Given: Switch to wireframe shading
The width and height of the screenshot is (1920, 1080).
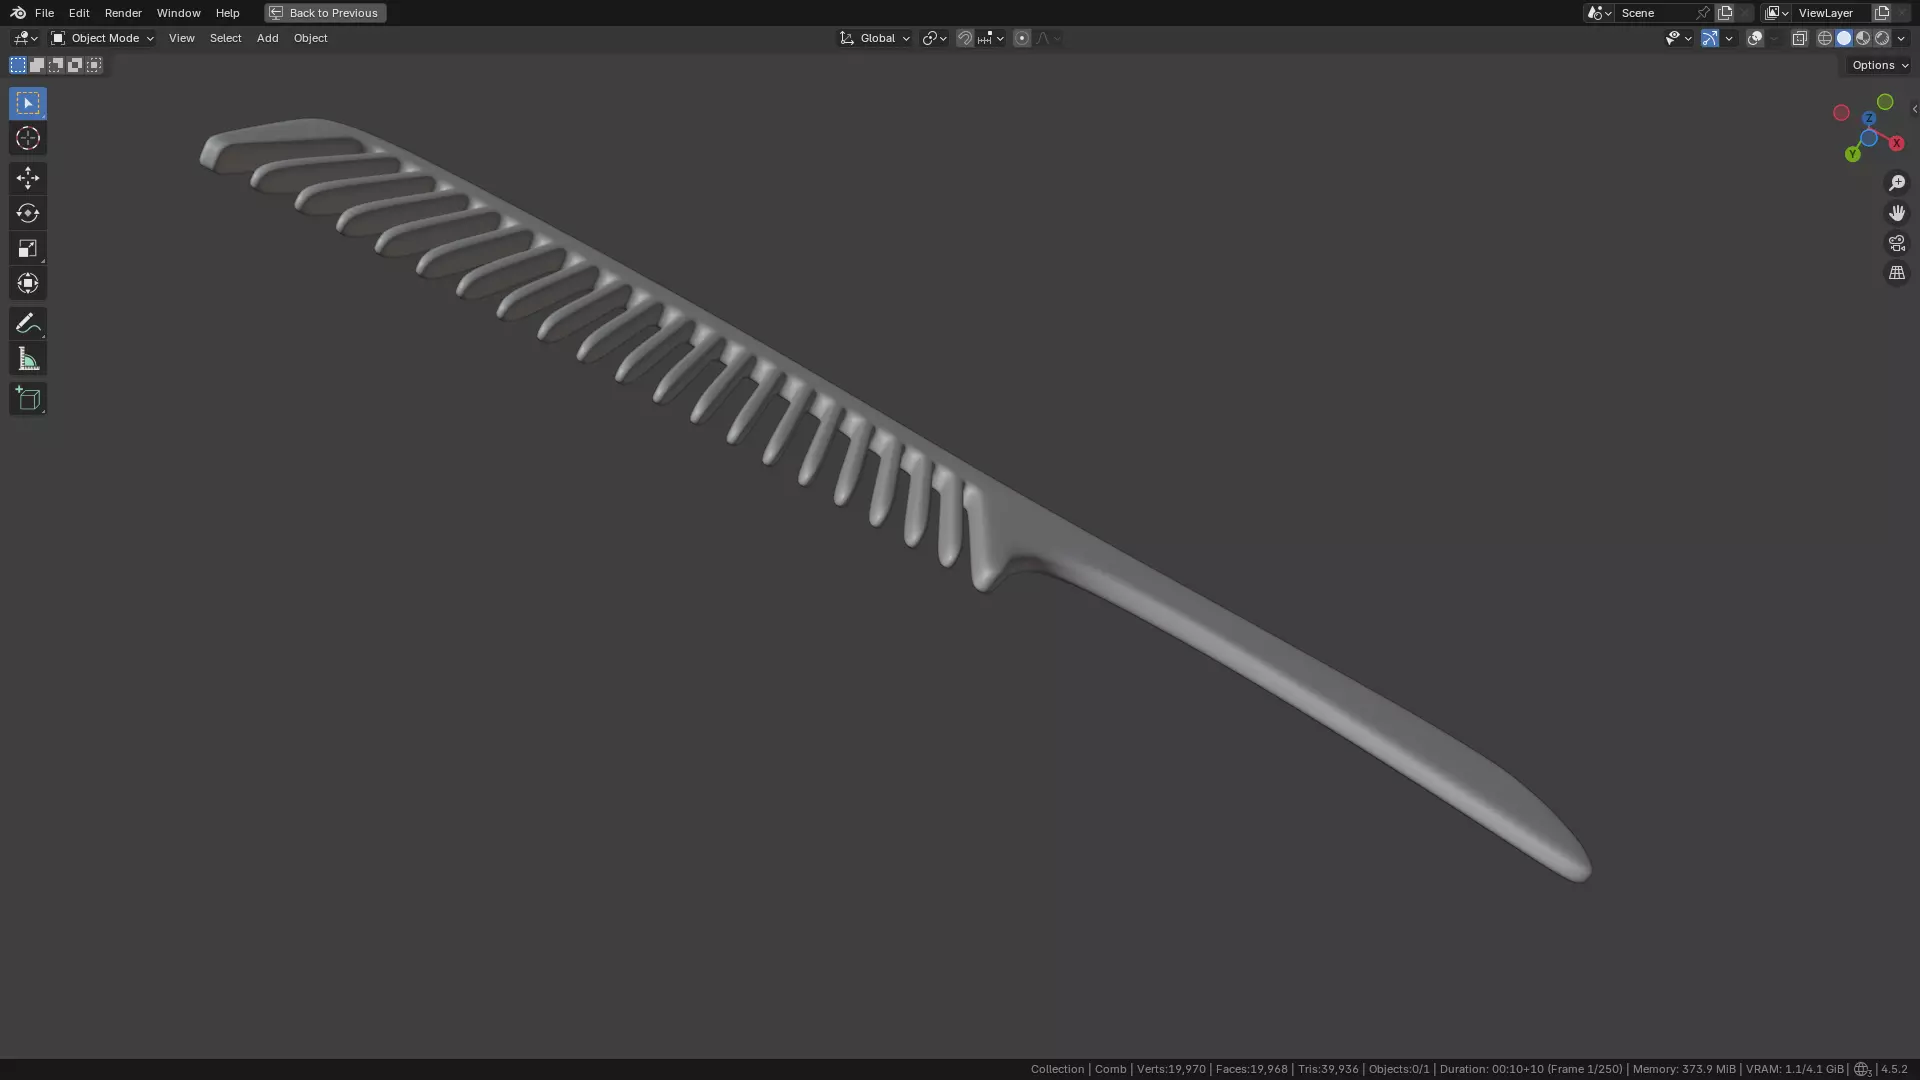Looking at the screenshot, I should click(1825, 38).
